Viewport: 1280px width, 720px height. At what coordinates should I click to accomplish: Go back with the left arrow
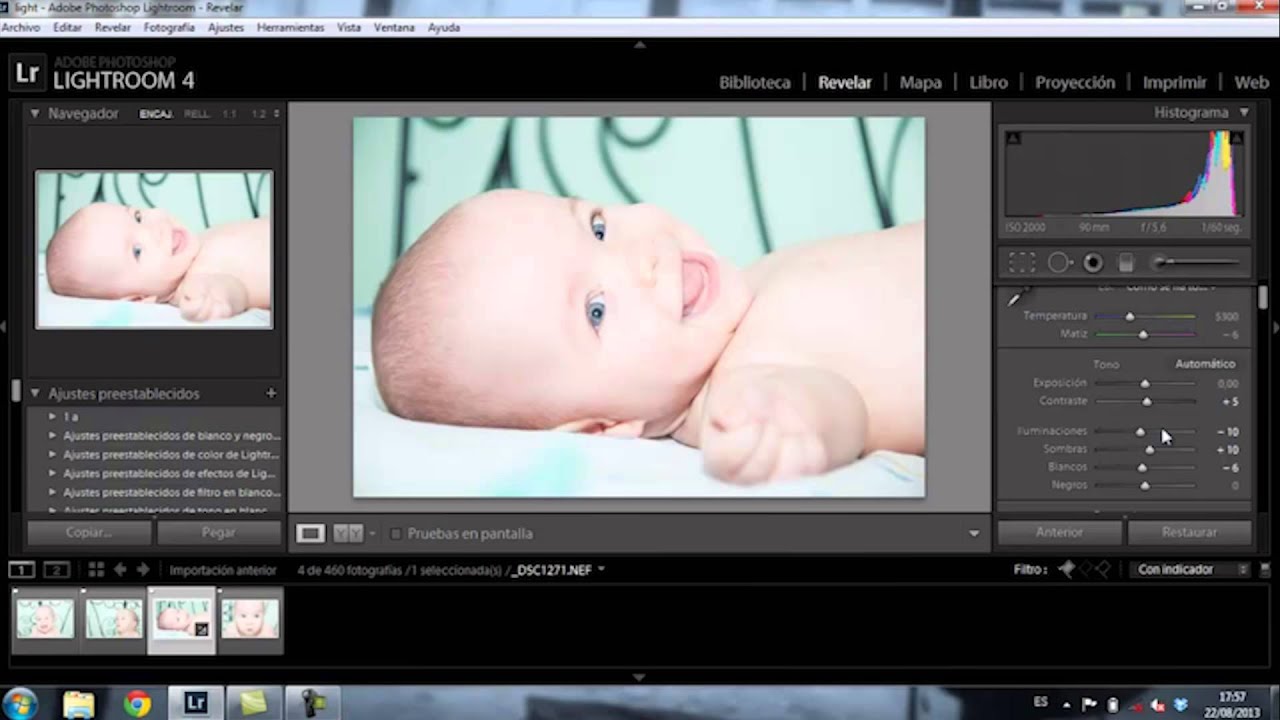(120, 570)
